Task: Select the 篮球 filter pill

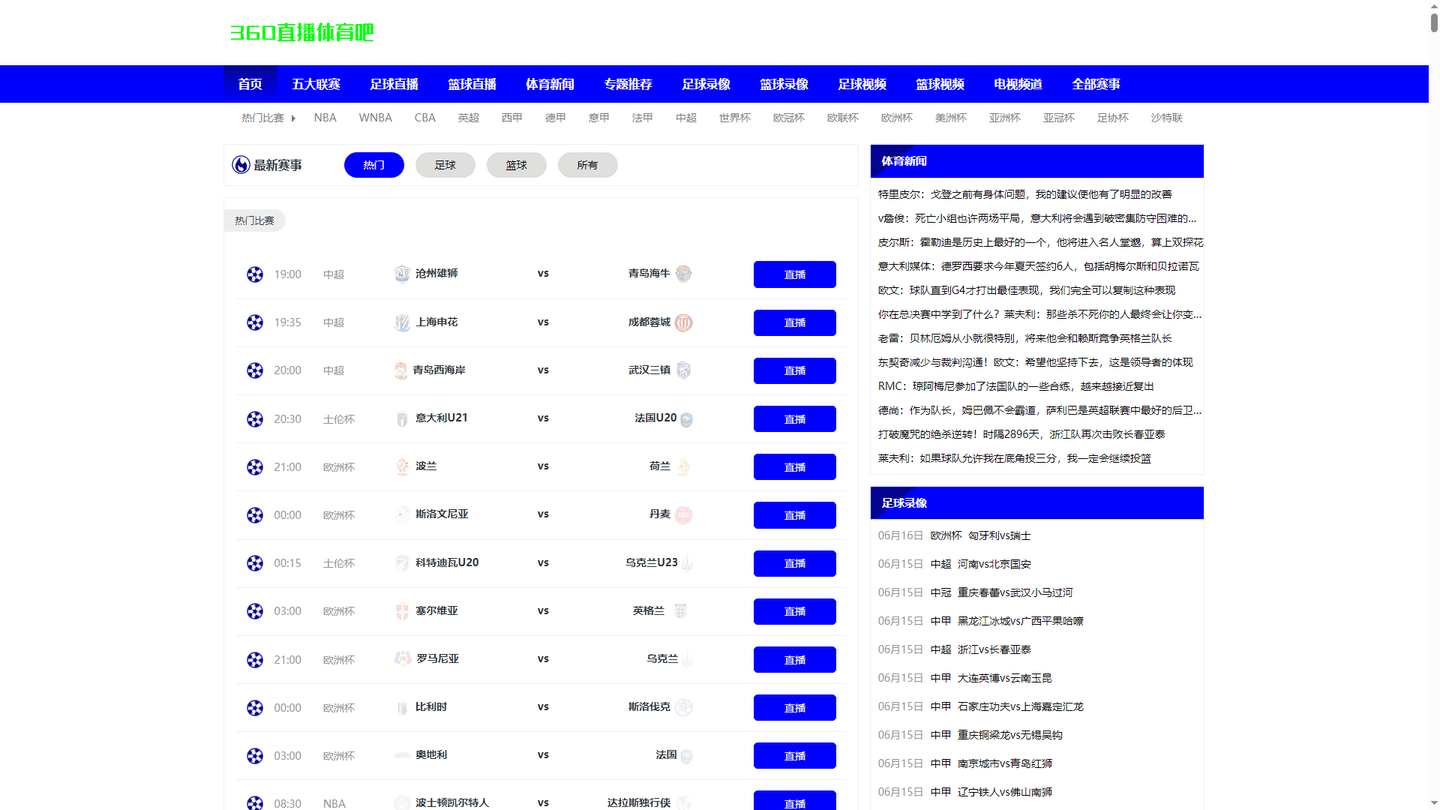Action: (x=516, y=165)
